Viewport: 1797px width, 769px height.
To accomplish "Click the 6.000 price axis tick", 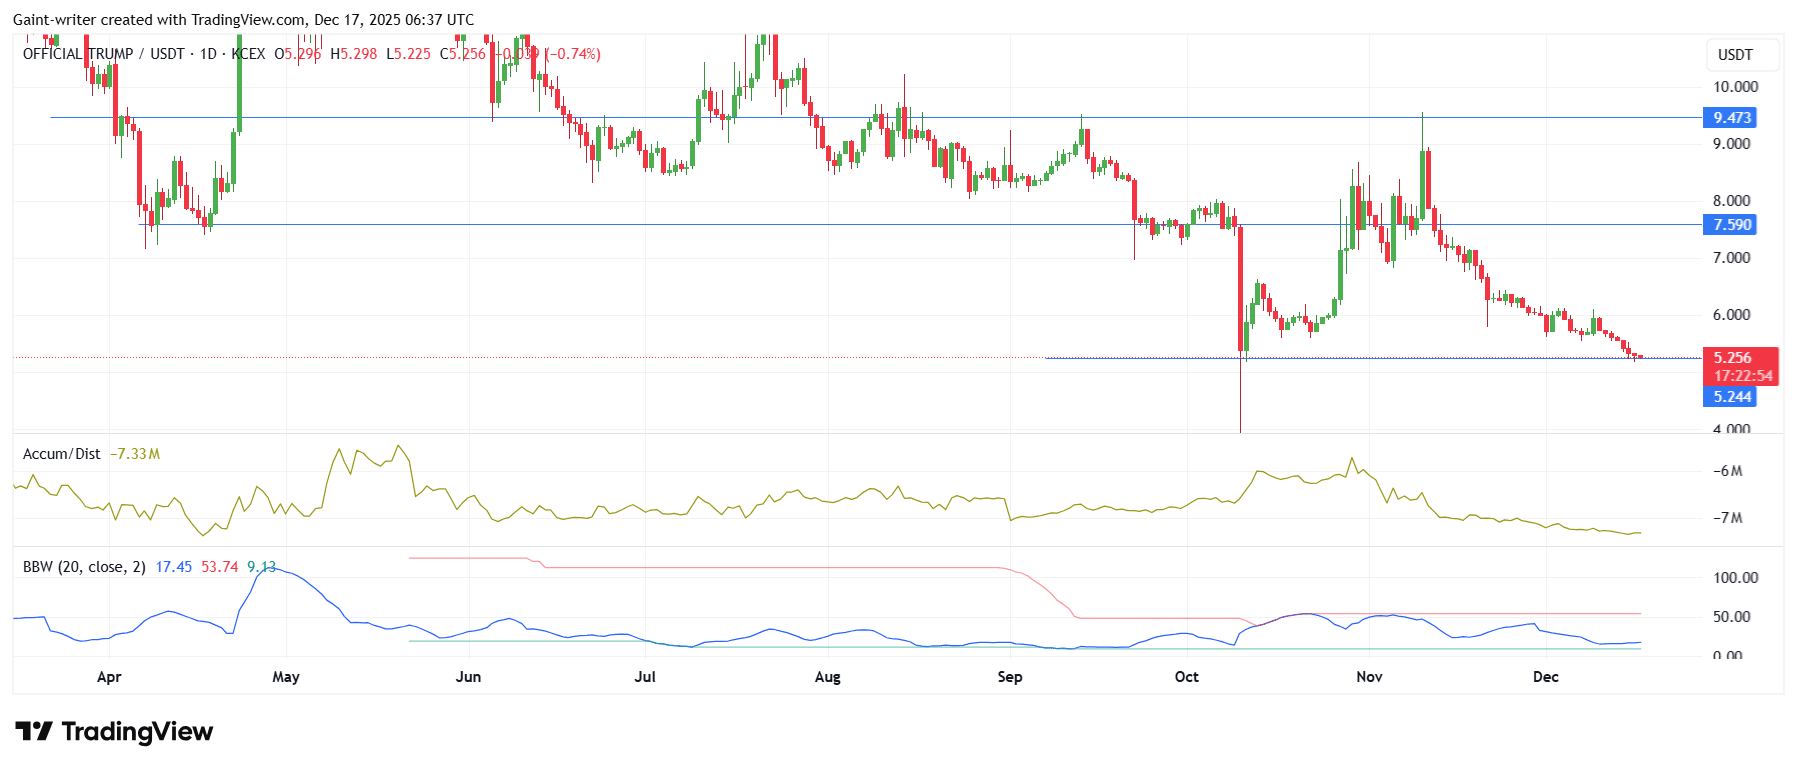I will pos(1731,315).
